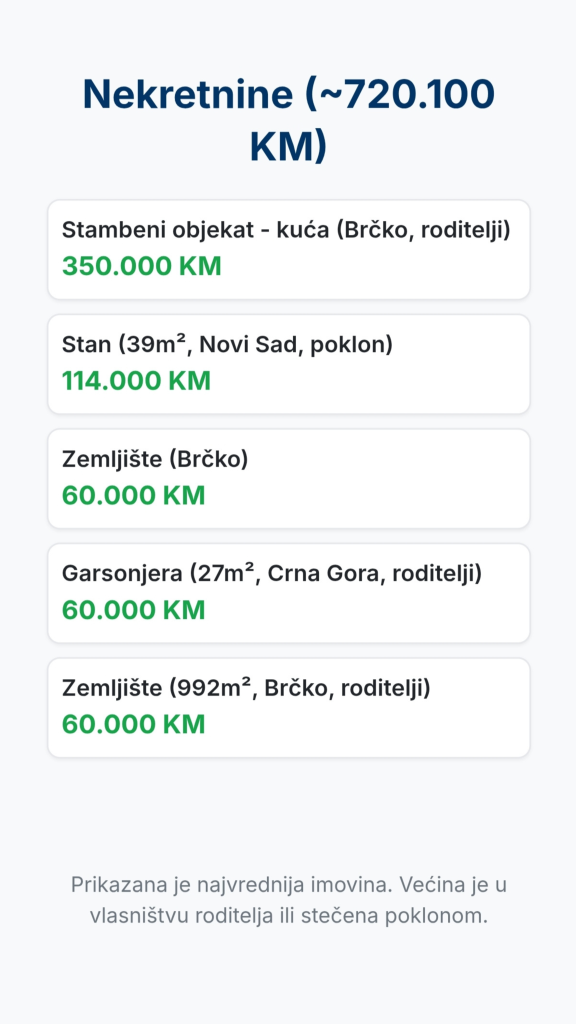Click the word "Garsonjera" in the fourth card

(123, 574)
